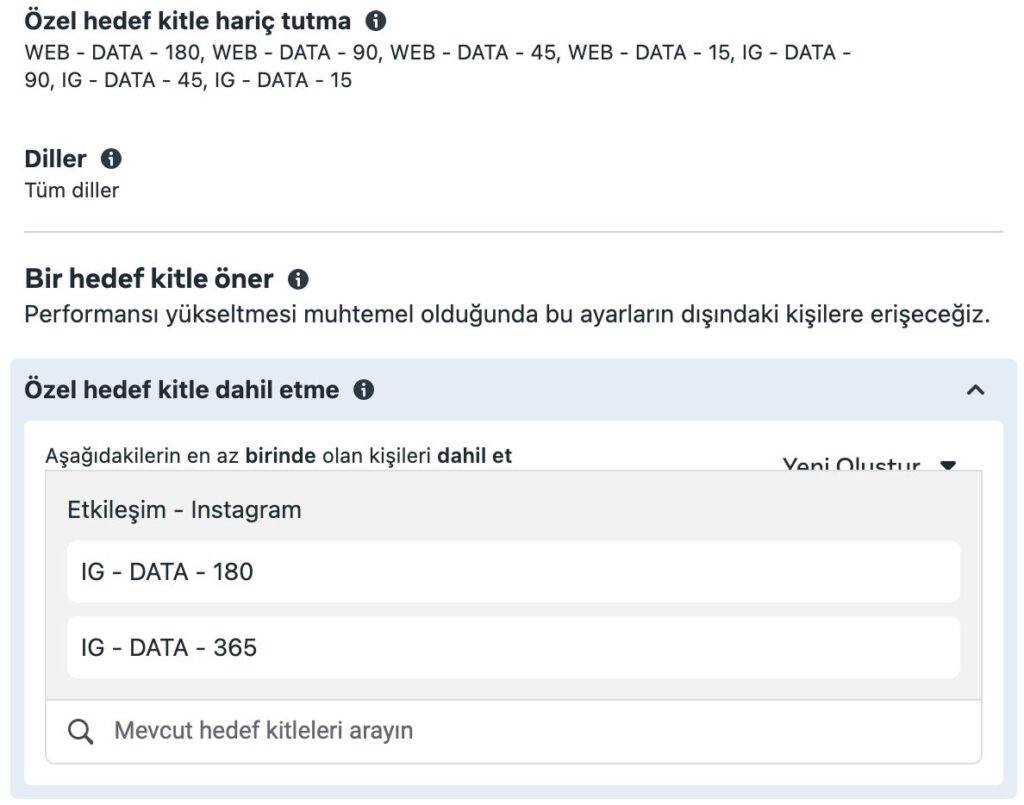Click the Performansı yükseltmesi description text
The image size is (1024, 805).
coord(507,315)
